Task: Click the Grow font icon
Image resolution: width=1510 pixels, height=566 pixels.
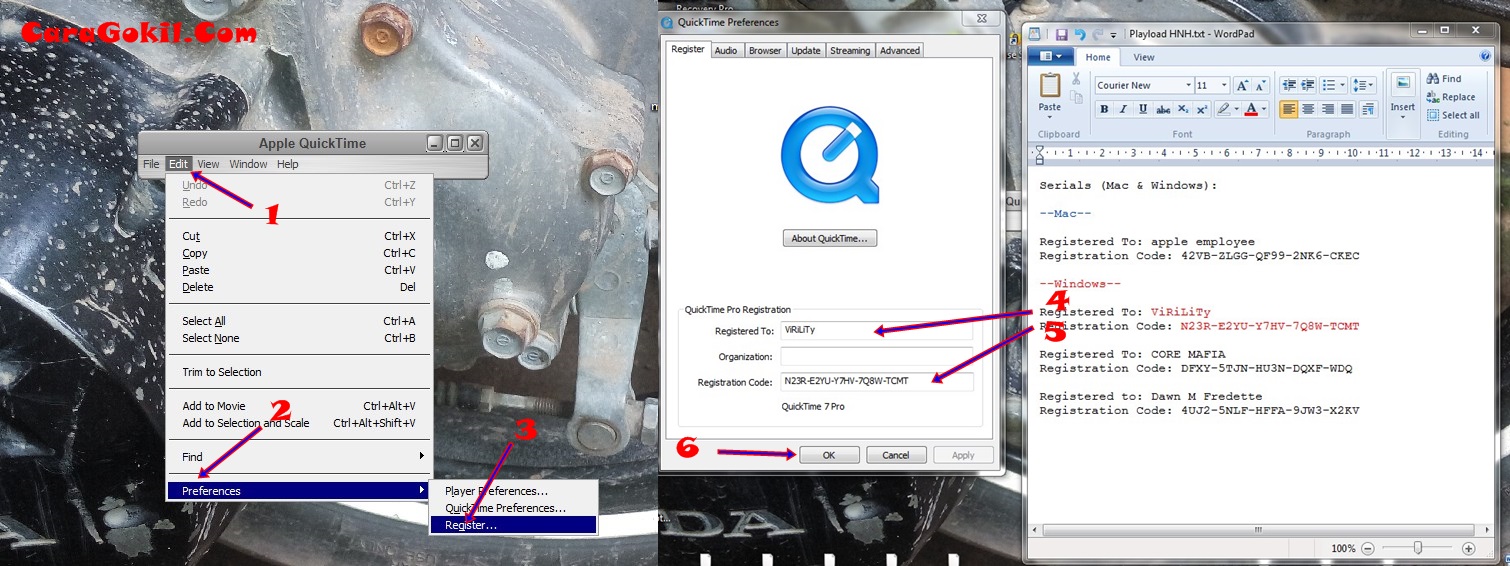Action: (x=1242, y=85)
